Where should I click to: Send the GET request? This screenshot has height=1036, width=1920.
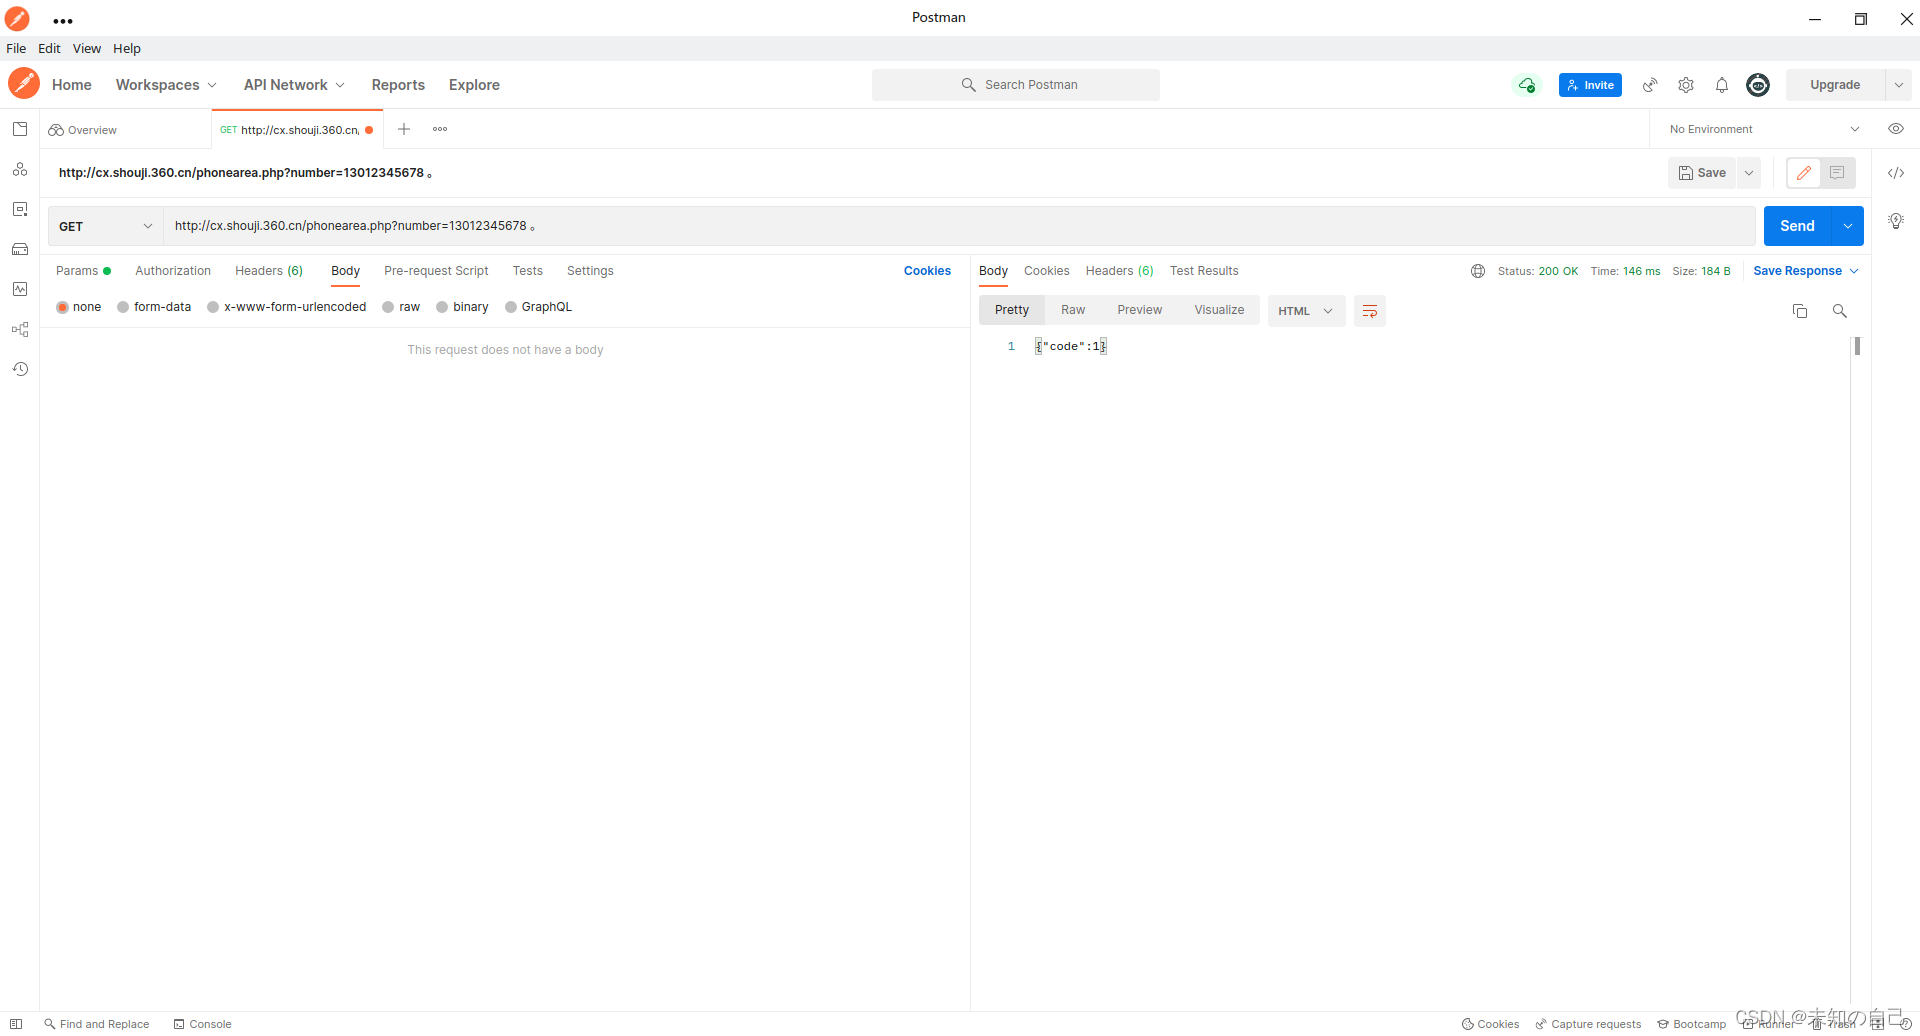(1797, 226)
